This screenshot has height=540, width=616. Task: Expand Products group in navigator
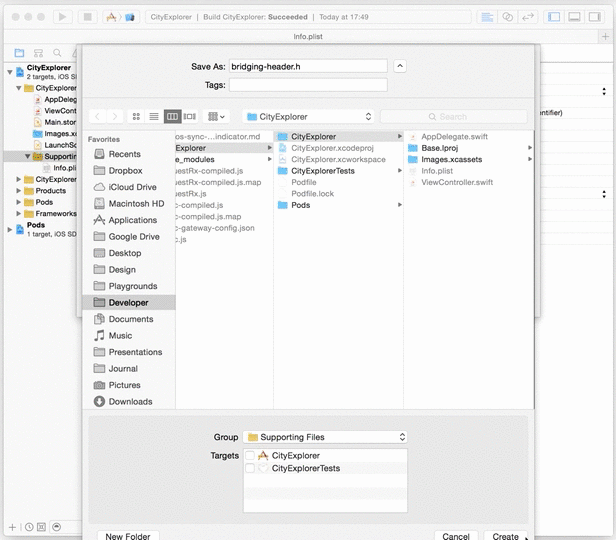point(18,190)
